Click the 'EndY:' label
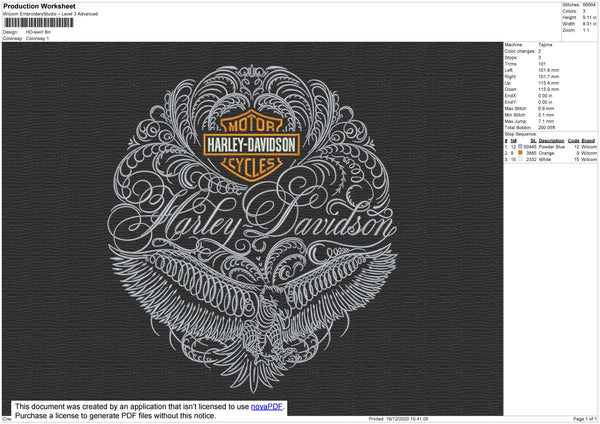 (x=511, y=102)
